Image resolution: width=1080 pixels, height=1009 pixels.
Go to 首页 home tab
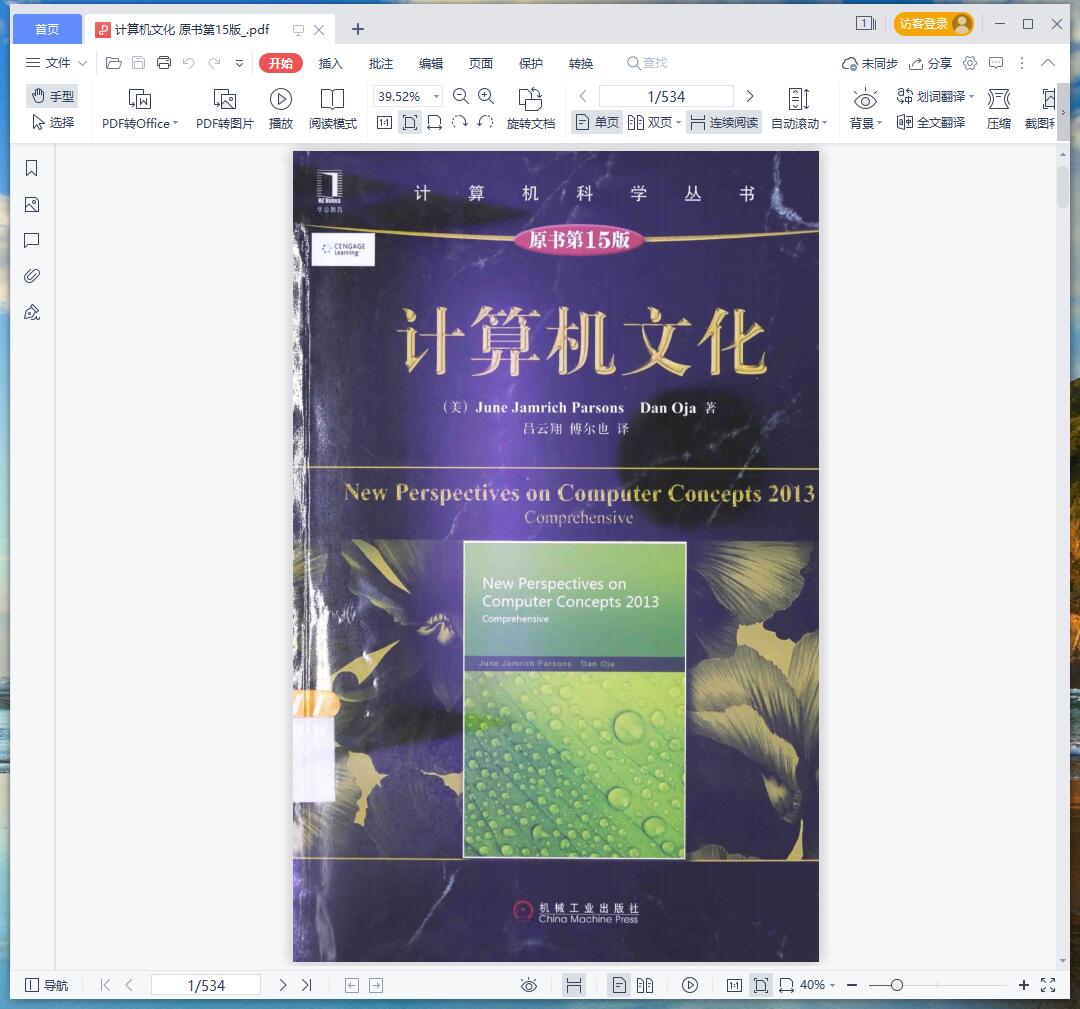[x=47, y=29]
